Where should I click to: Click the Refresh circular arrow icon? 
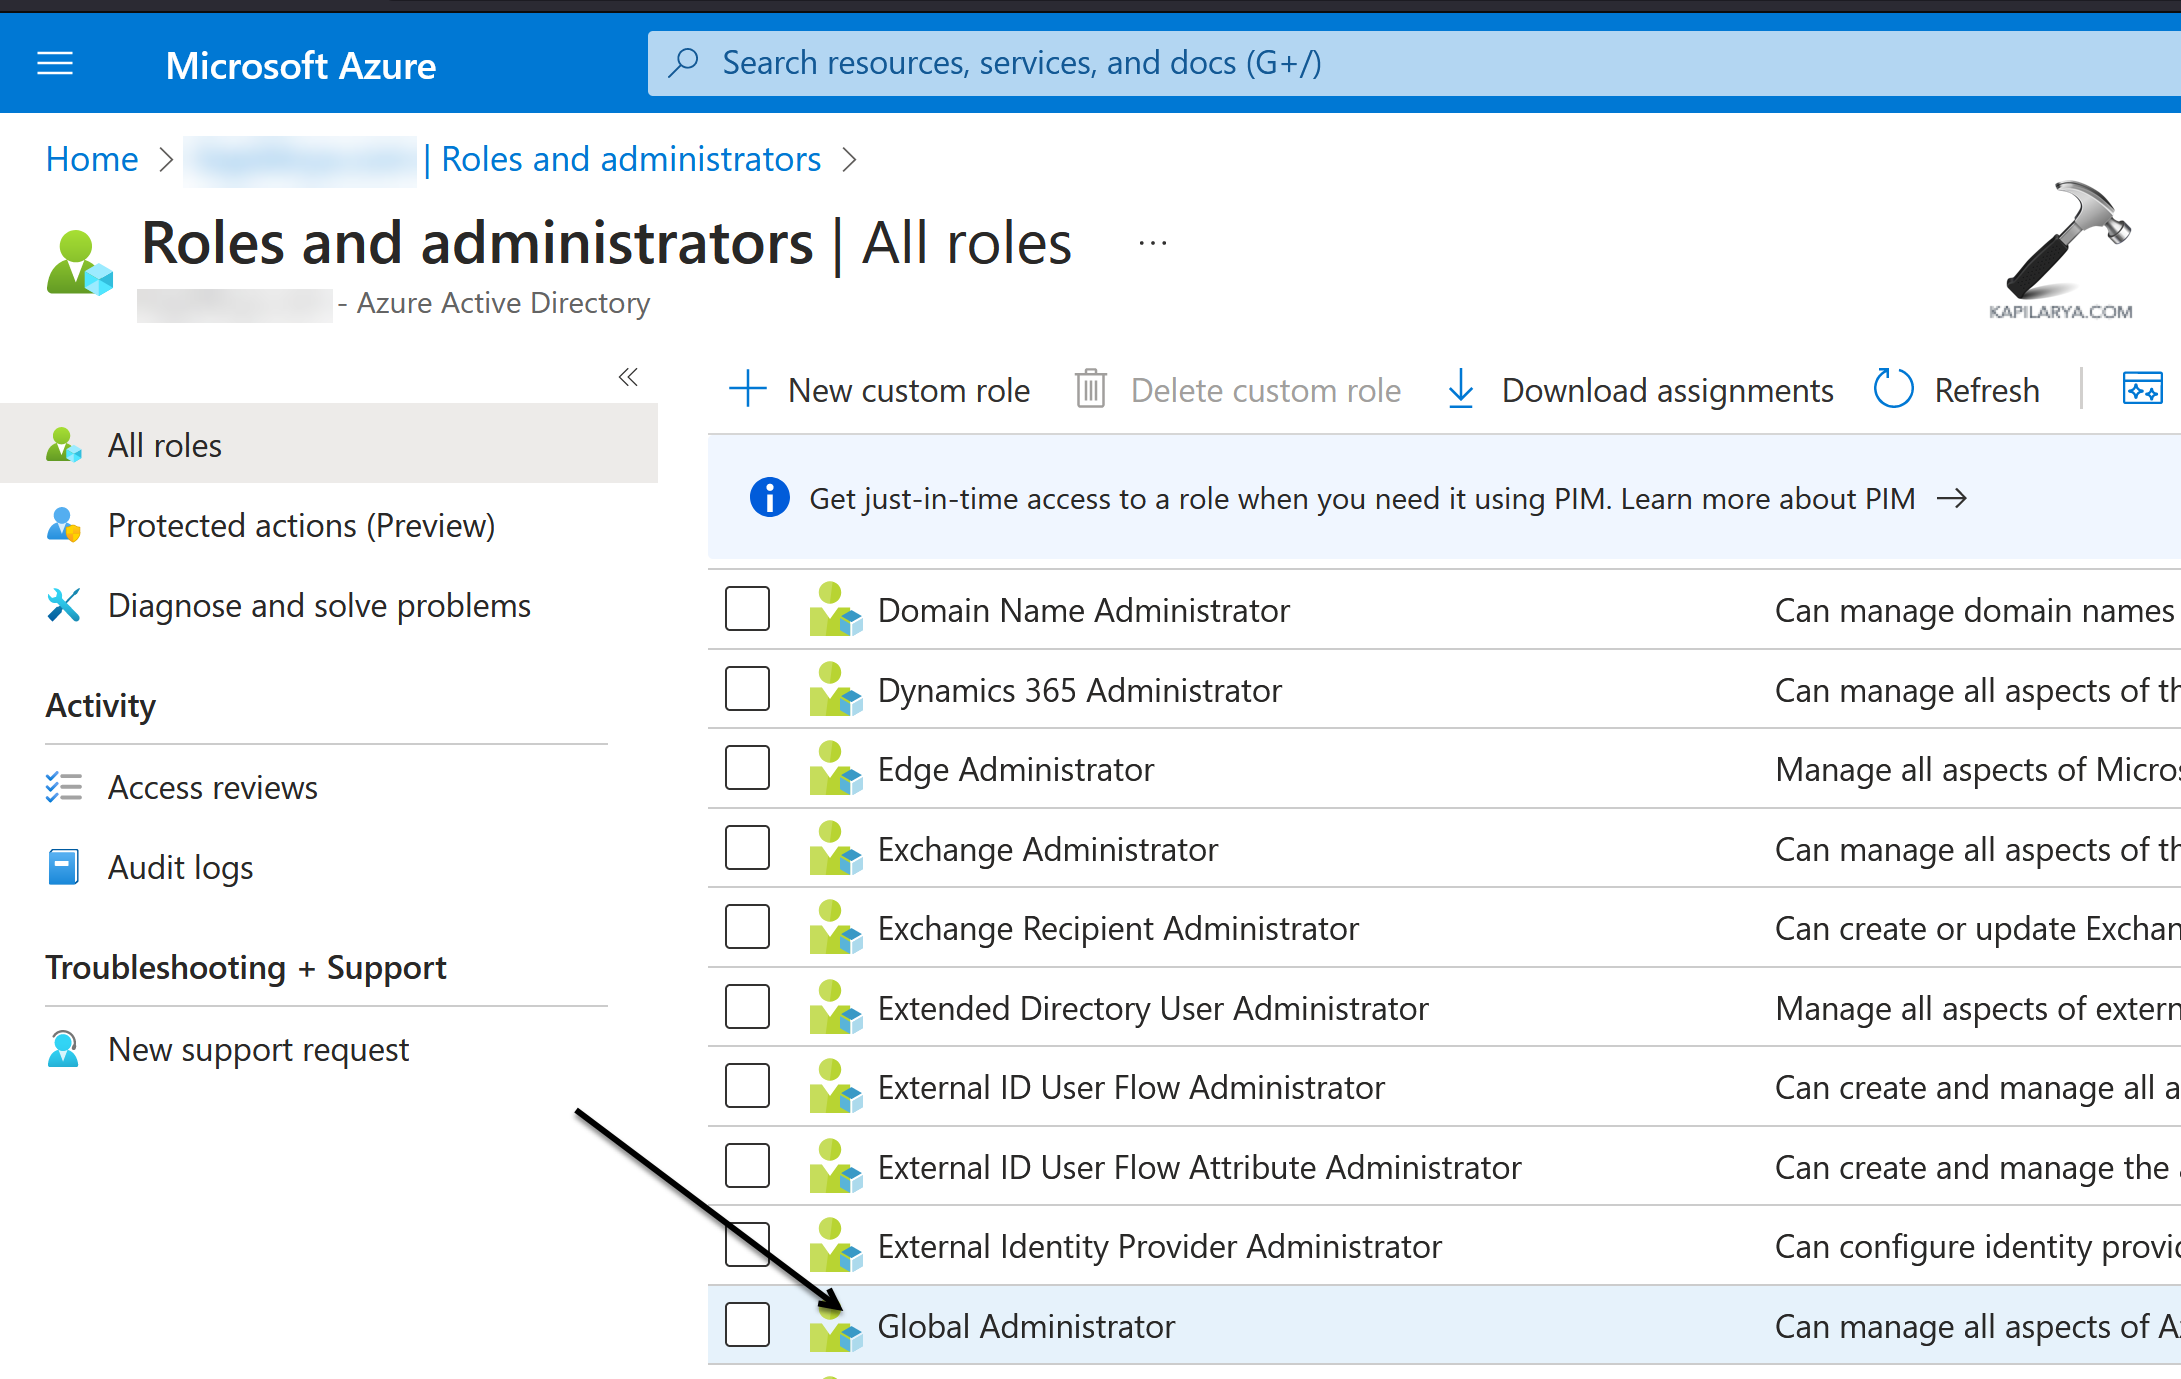point(1892,389)
